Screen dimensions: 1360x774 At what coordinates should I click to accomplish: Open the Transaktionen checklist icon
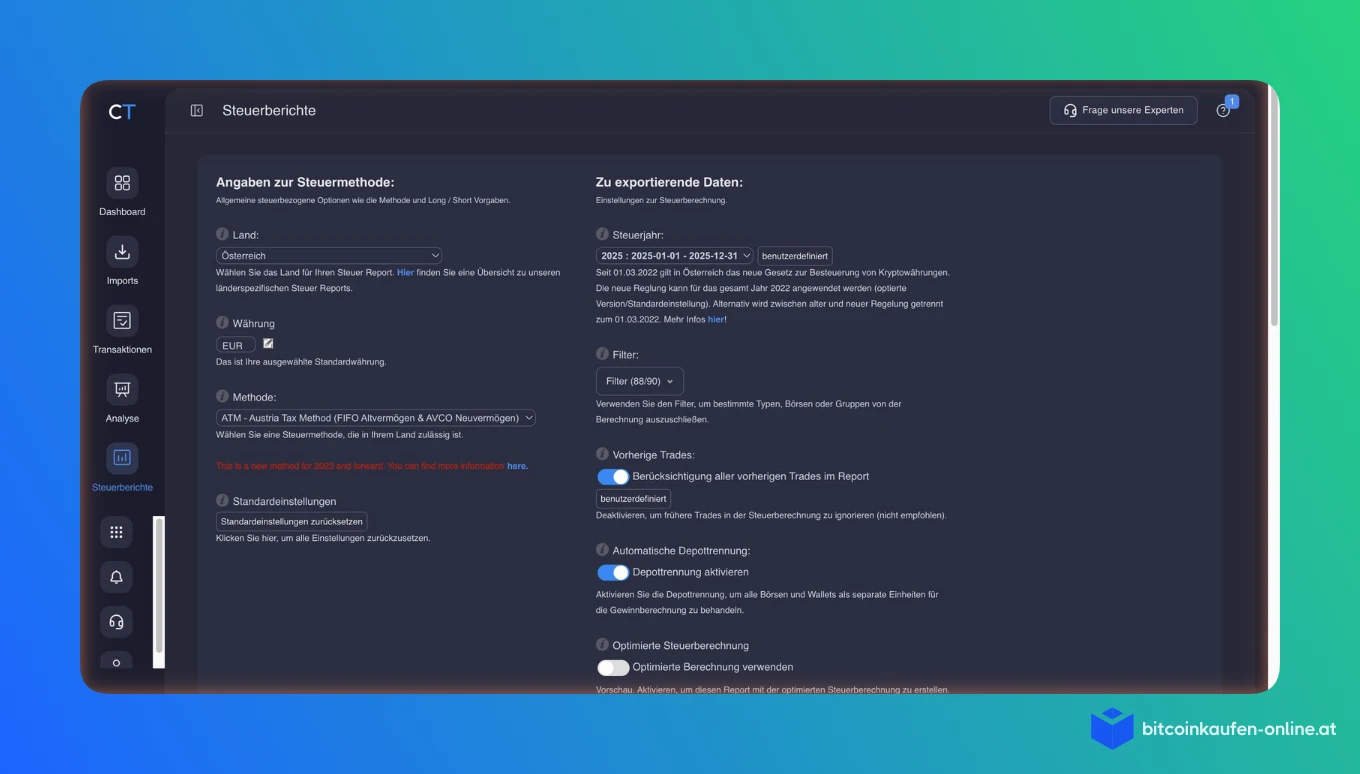pos(122,321)
